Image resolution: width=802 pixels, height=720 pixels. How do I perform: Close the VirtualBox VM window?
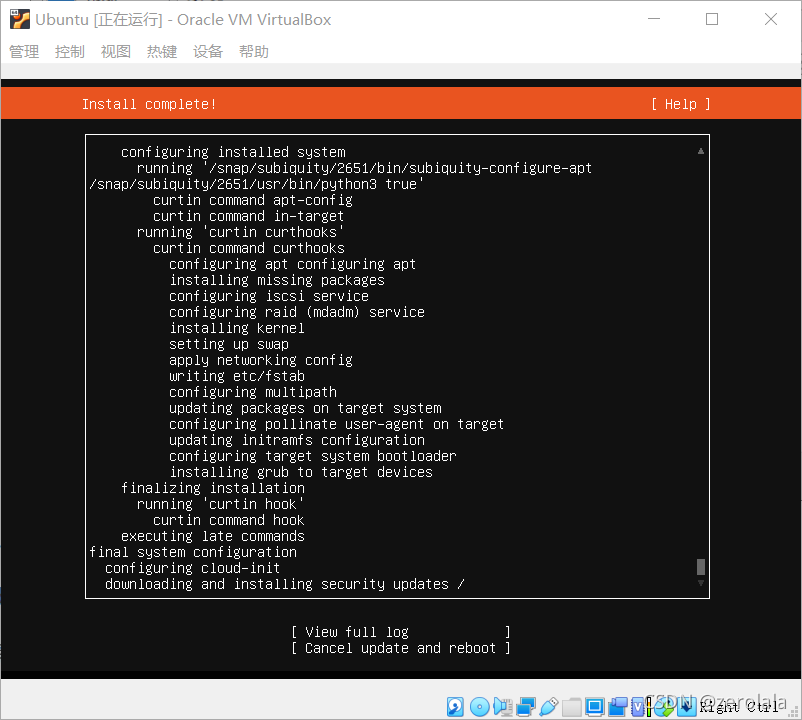point(771,19)
